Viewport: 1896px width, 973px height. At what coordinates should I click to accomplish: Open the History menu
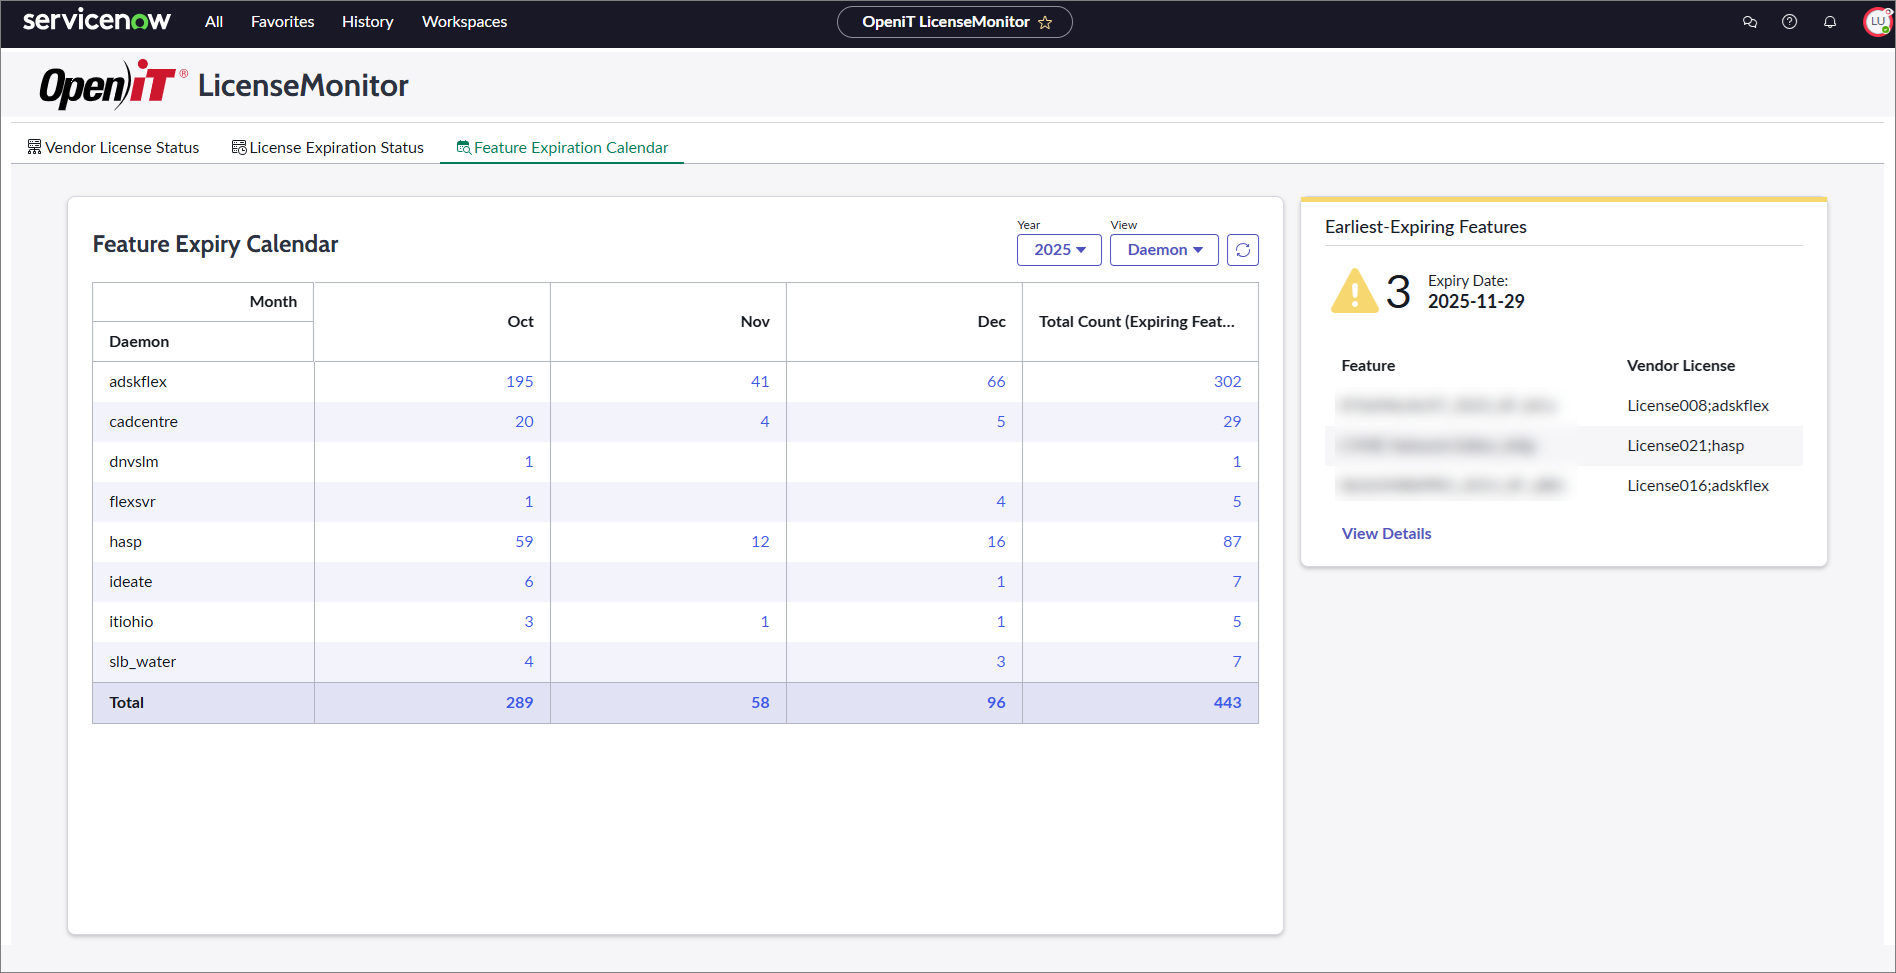(368, 22)
